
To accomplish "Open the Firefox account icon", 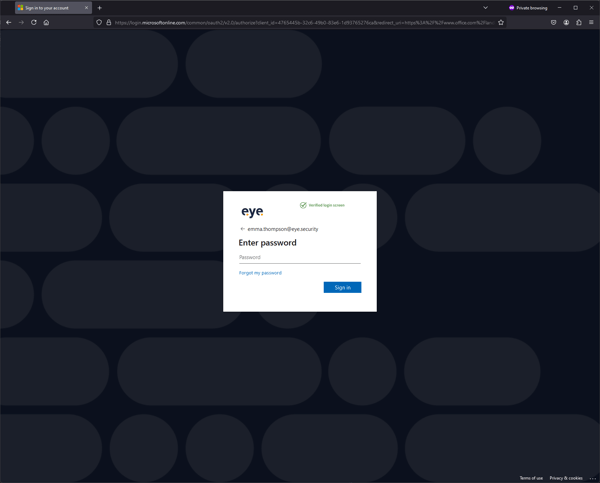I will 566,23.
